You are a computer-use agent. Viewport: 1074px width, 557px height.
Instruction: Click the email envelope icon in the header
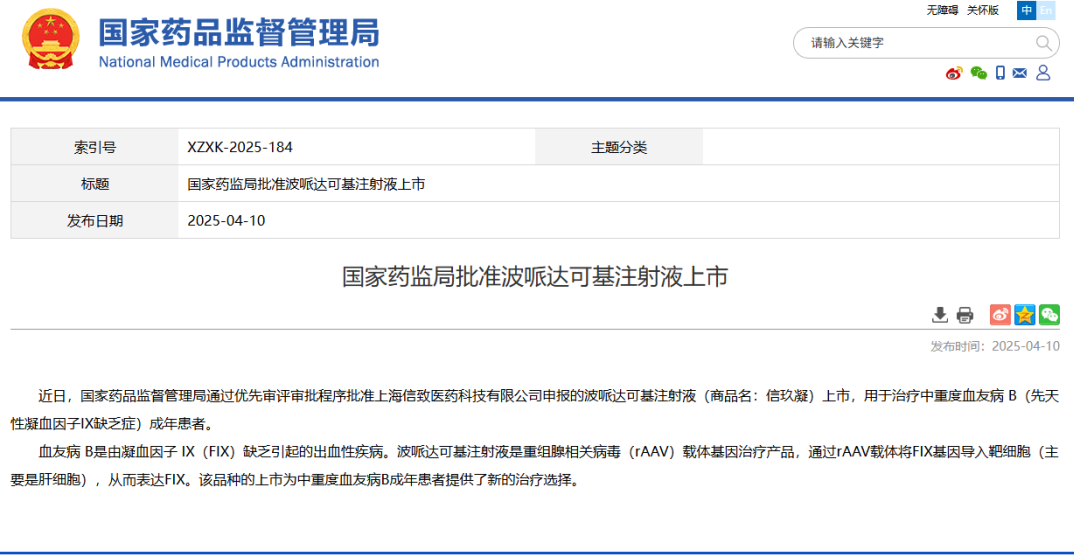(x=1020, y=73)
